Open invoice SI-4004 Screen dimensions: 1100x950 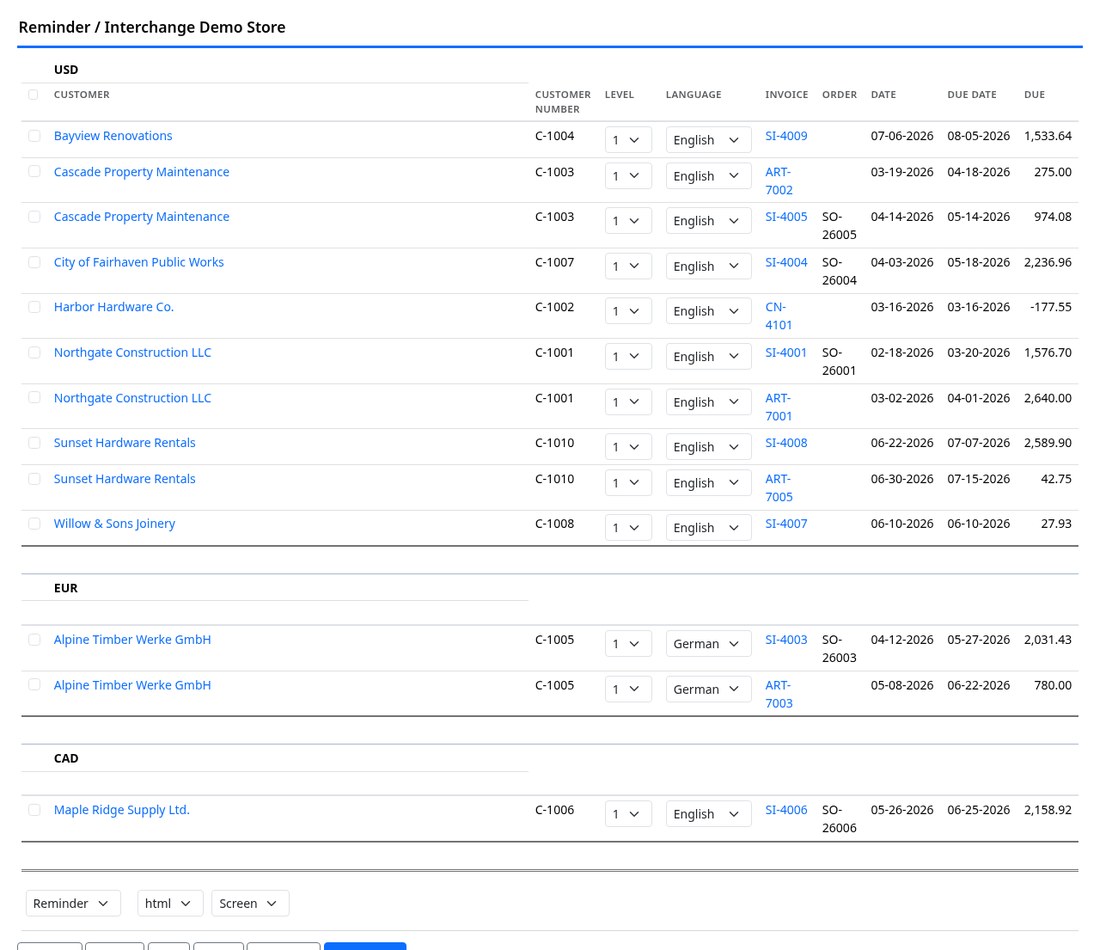click(x=786, y=262)
